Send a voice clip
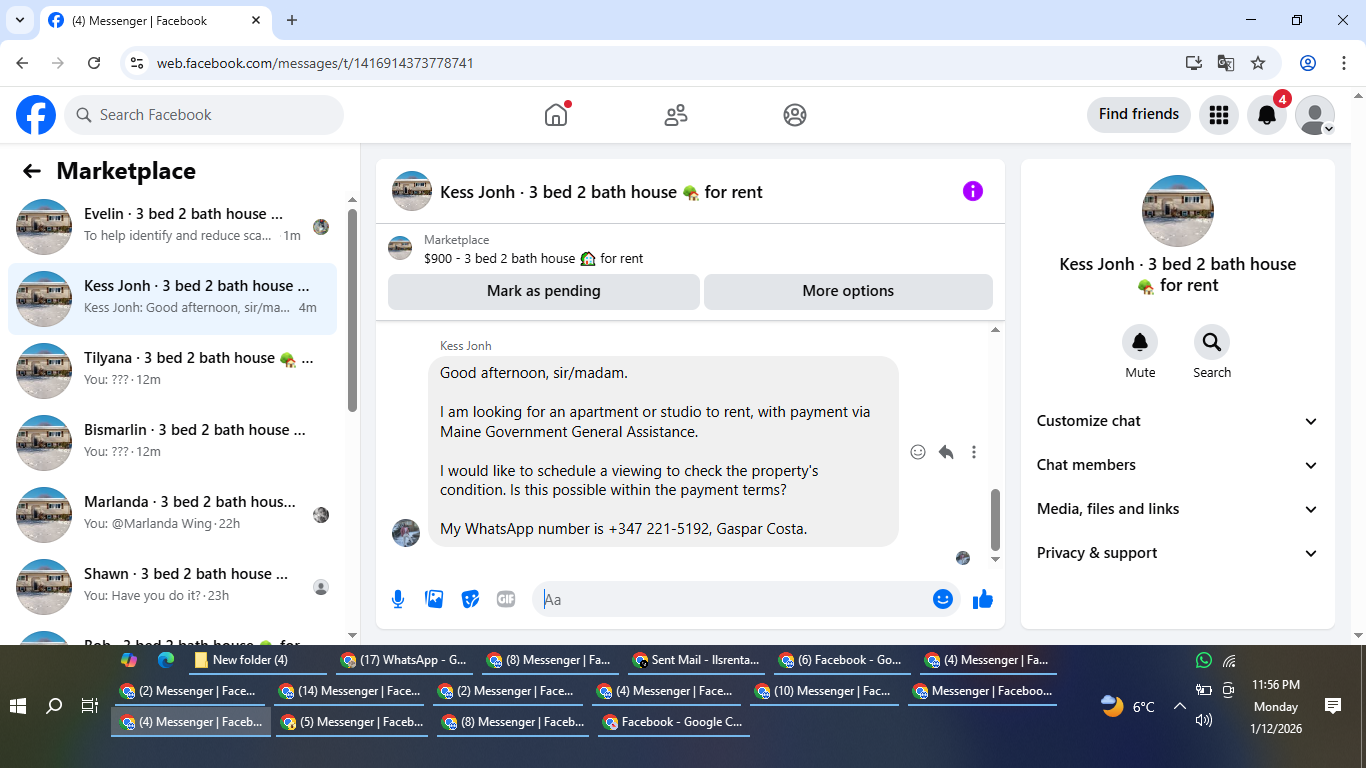The image size is (1366, 768). click(398, 599)
